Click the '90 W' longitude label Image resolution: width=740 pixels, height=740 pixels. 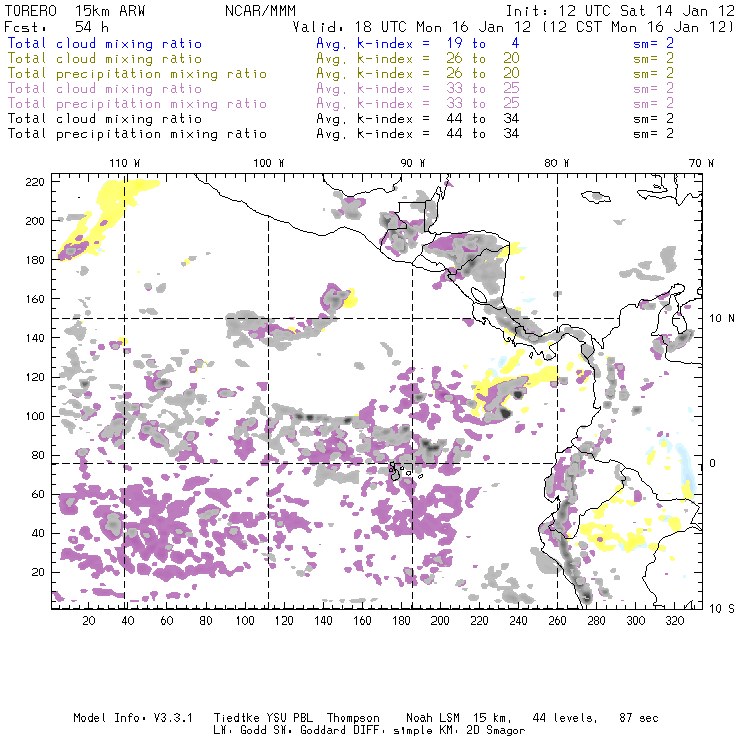pos(412,163)
